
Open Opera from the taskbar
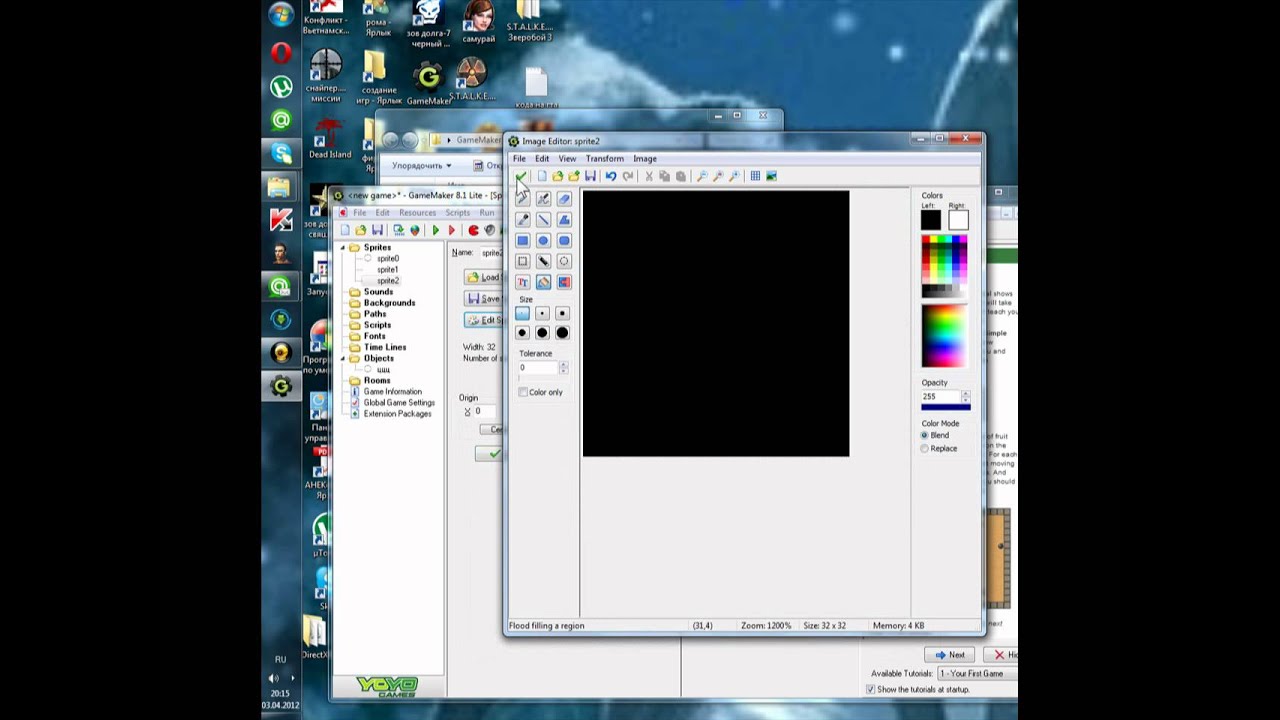281,52
